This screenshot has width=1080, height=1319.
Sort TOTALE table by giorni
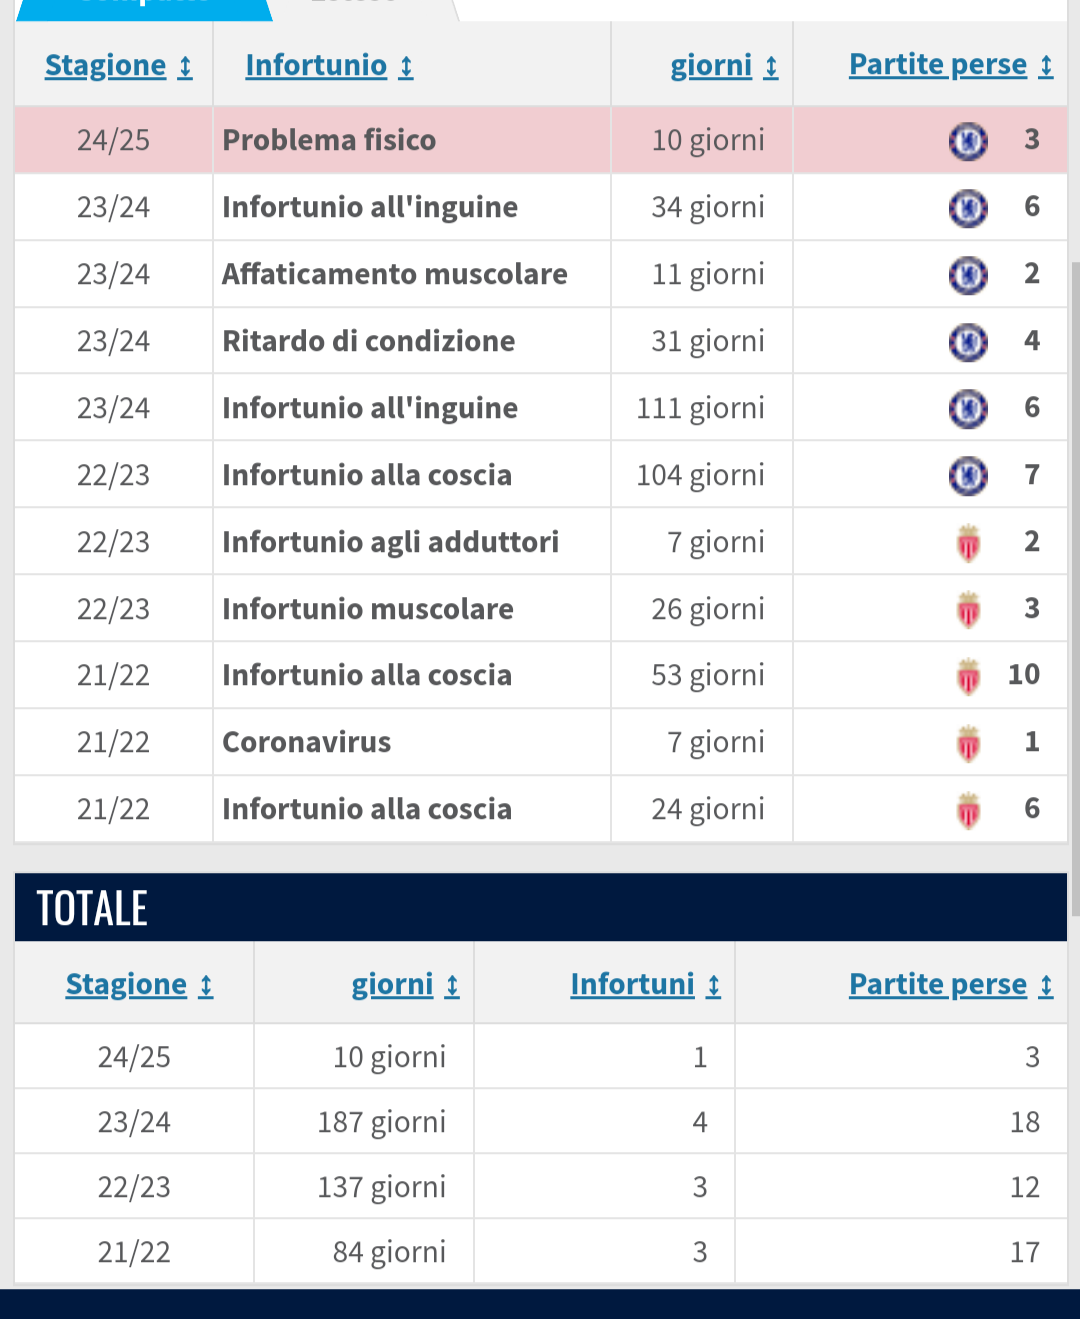(x=405, y=985)
